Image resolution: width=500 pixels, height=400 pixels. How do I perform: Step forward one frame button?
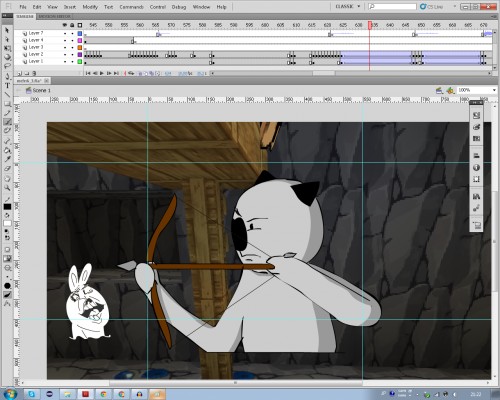(x=109, y=73)
